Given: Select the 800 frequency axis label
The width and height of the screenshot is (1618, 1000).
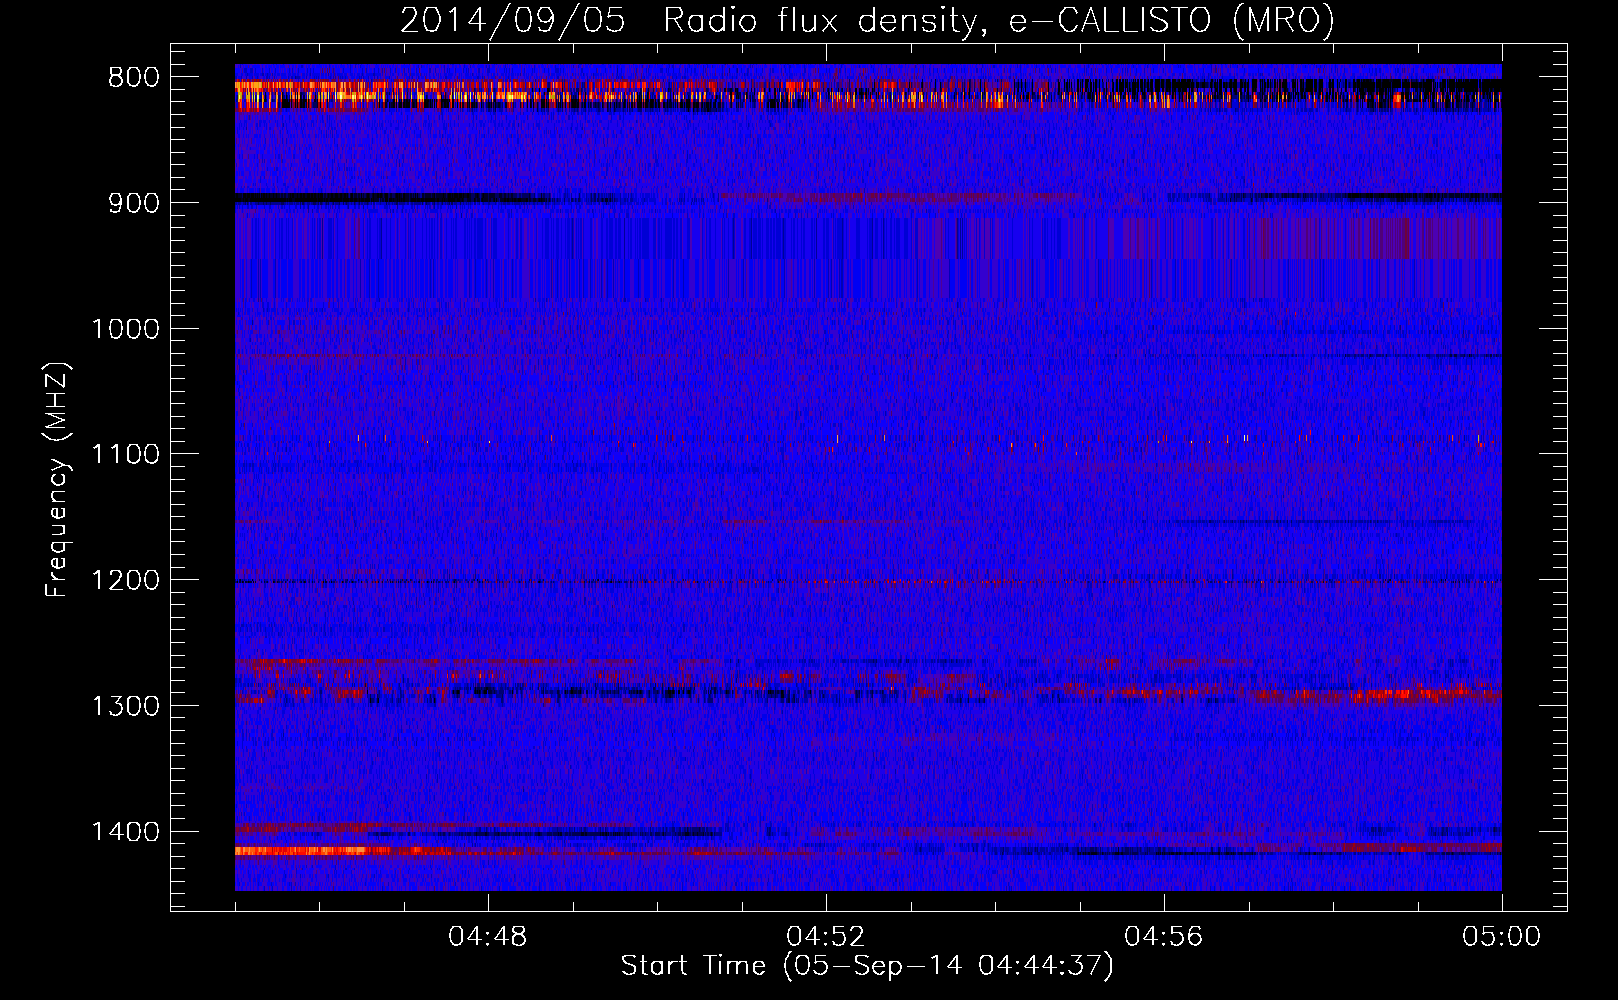Looking at the screenshot, I should pyautogui.click(x=133, y=78).
